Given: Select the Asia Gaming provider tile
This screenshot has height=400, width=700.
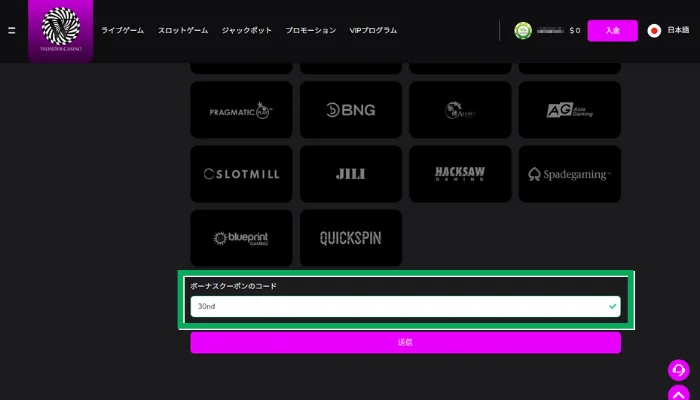Looking at the screenshot, I should point(570,110).
